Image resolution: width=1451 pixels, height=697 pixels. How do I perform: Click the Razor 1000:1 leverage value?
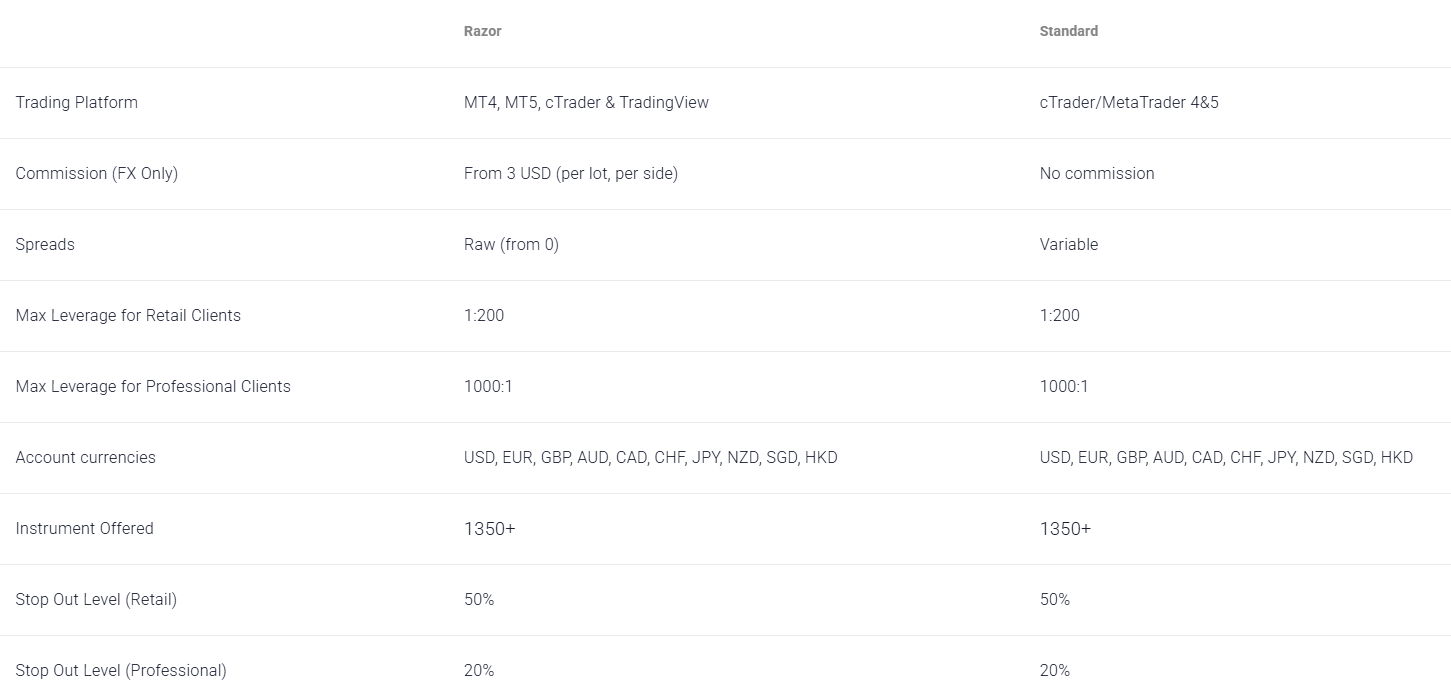pos(488,386)
